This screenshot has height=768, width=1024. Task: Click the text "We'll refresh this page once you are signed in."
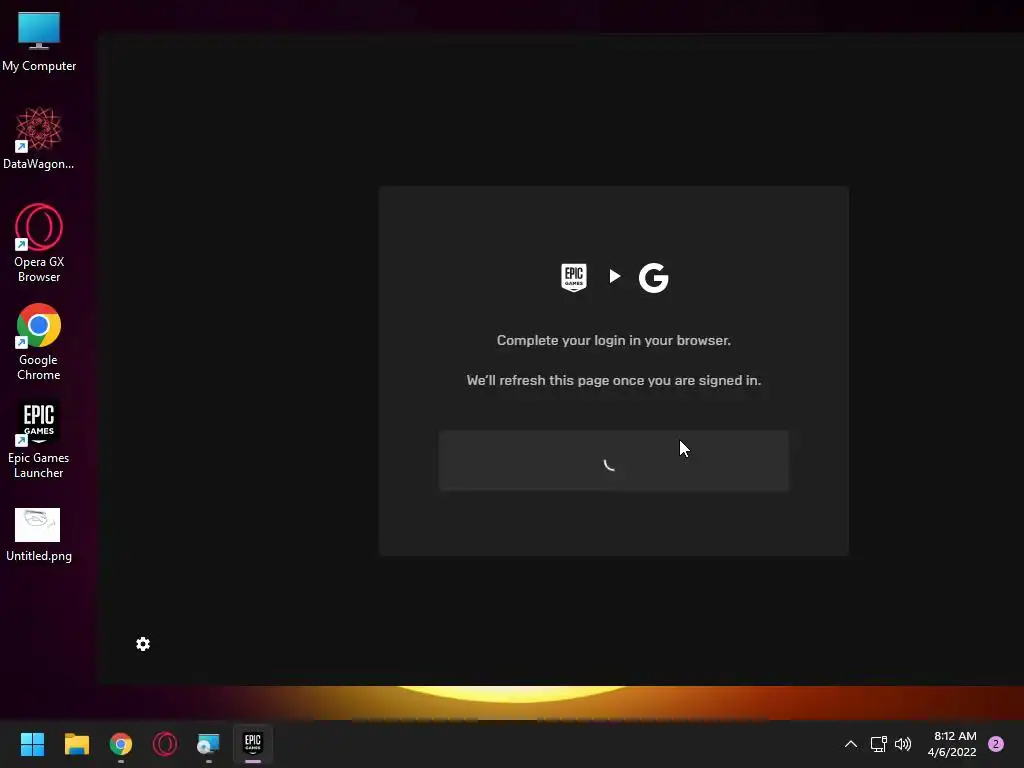pos(614,380)
